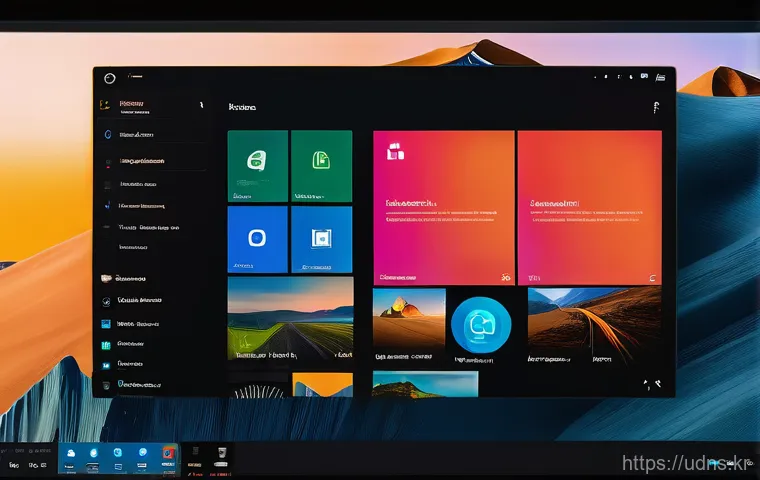Expand the chevron beside the top sidebar entry

coord(201,105)
